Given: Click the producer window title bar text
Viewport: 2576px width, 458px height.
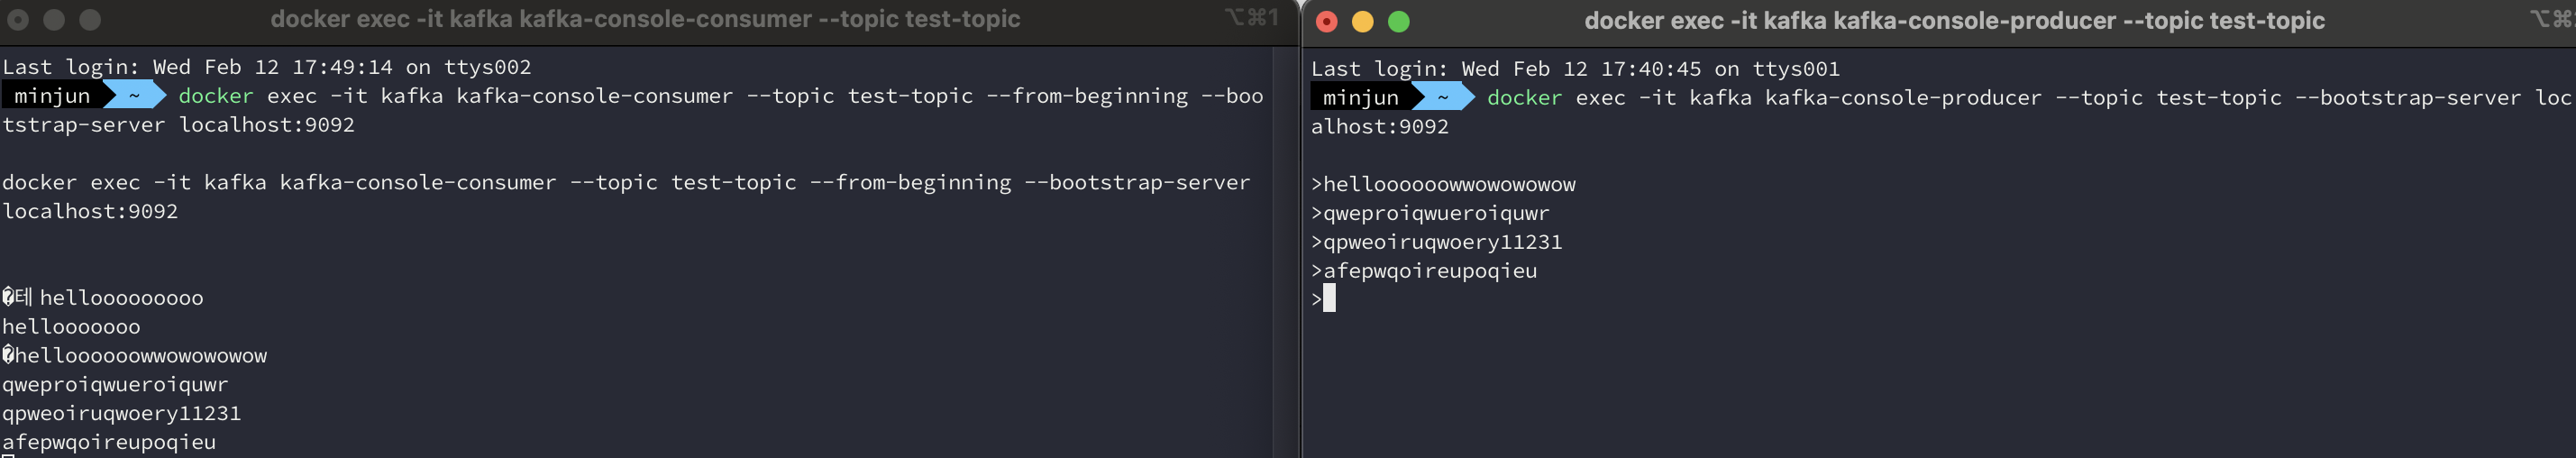Looking at the screenshot, I should [1954, 21].
